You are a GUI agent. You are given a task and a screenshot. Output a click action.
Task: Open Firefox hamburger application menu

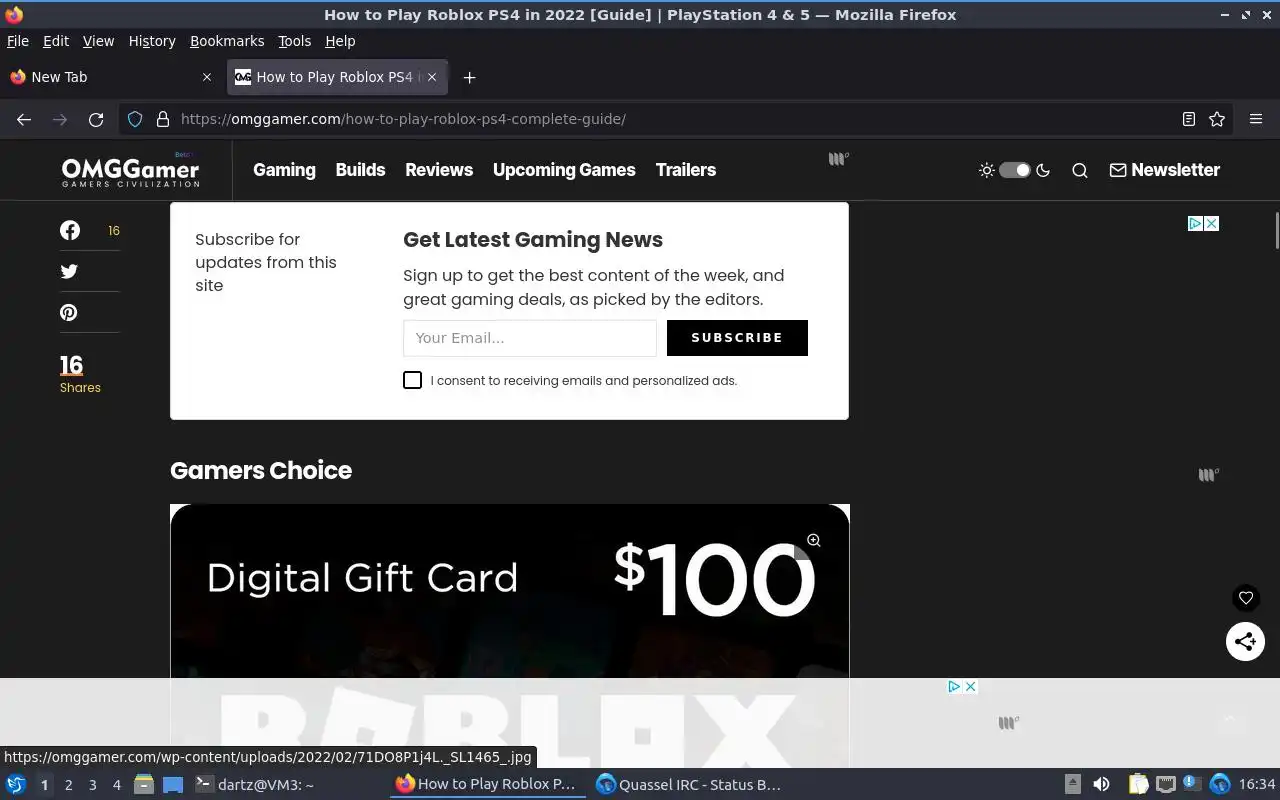click(x=1256, y=119)
